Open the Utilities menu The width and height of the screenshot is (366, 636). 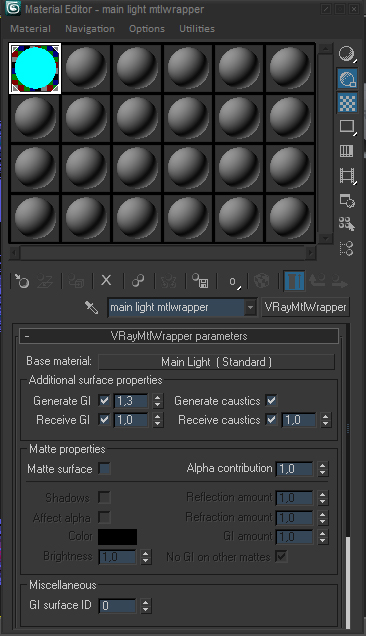[x=197, y=29]
